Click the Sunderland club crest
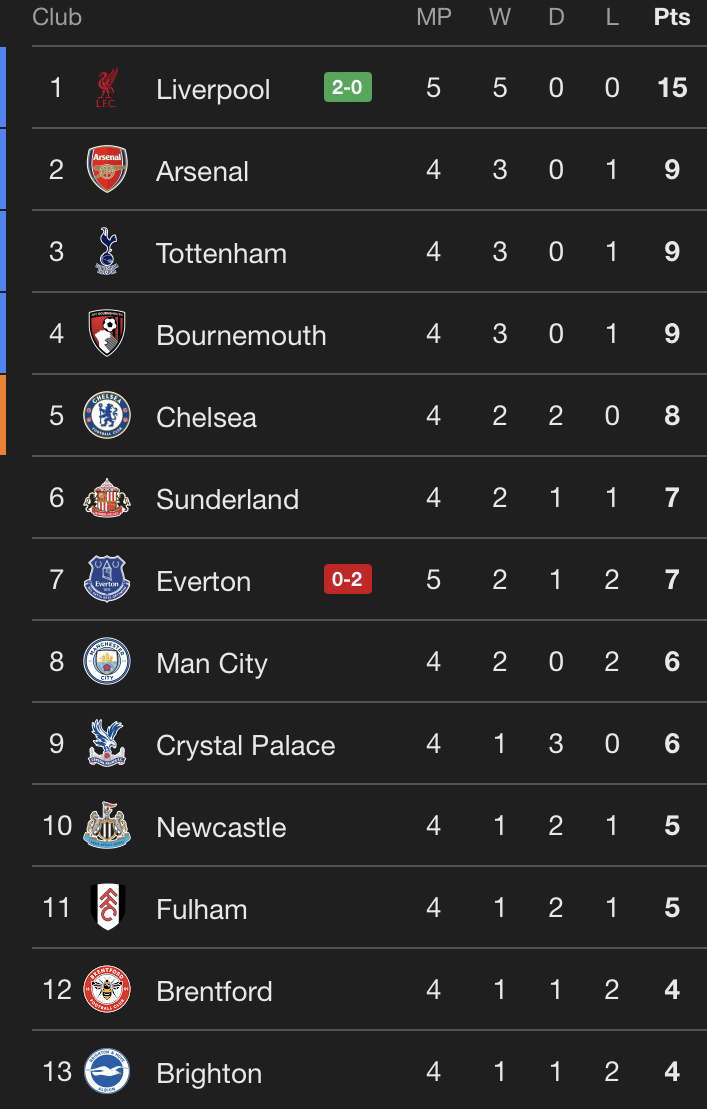Image resolution: width=707 pixels, height=1109 pixels. pyautogui.click(x=106, y=498)
